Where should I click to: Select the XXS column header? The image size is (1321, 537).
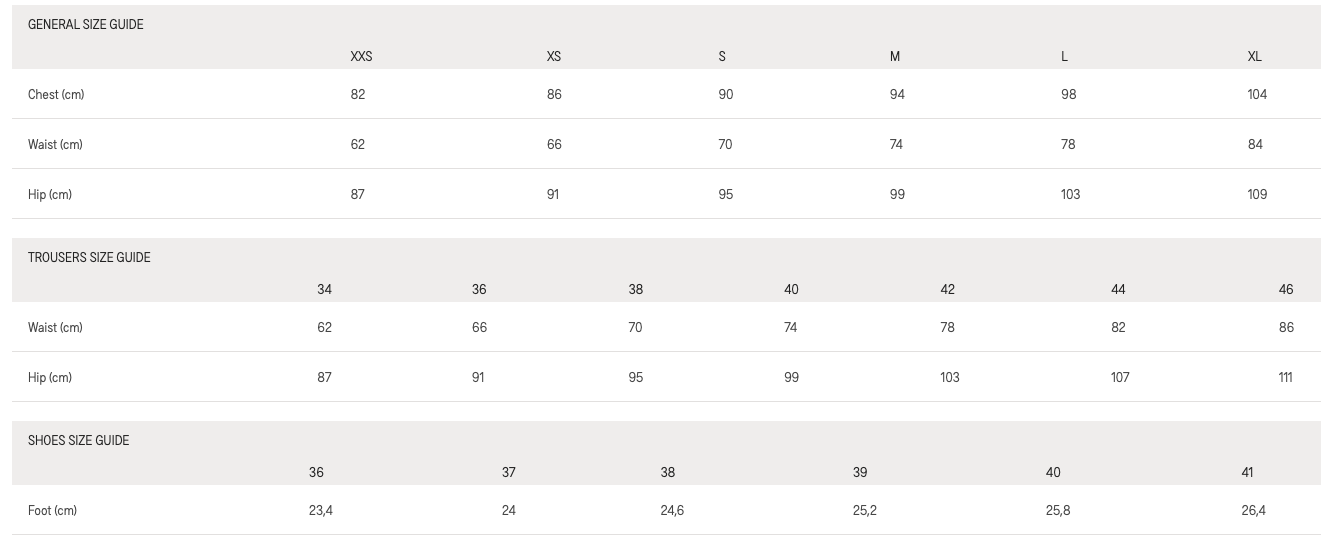[361, 56]
